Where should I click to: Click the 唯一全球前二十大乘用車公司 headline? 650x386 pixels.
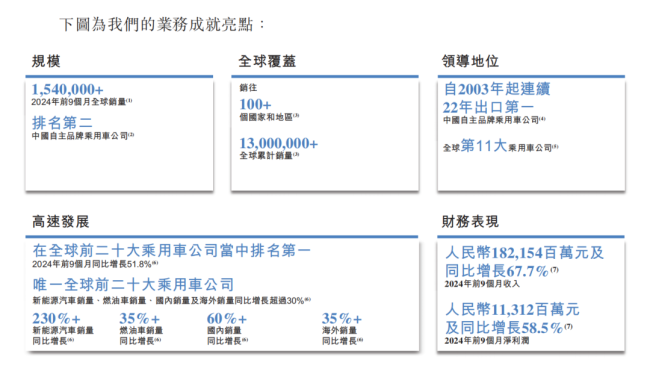click(133, 284)
